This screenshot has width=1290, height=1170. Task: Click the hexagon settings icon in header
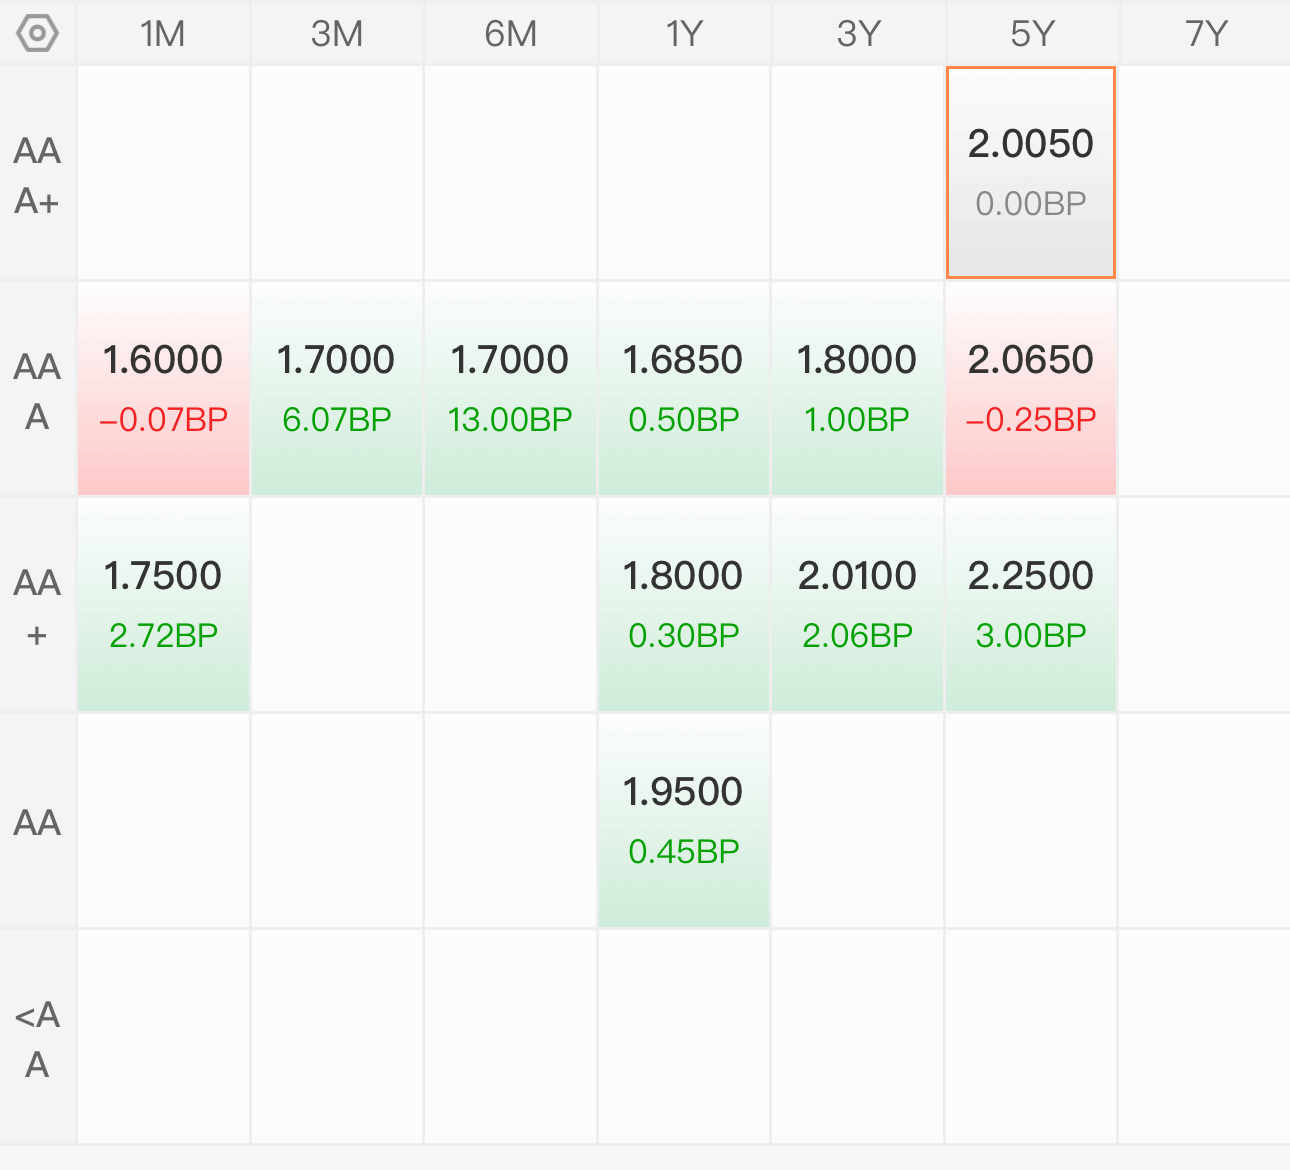pyautogui.click(x=37, y=33)
